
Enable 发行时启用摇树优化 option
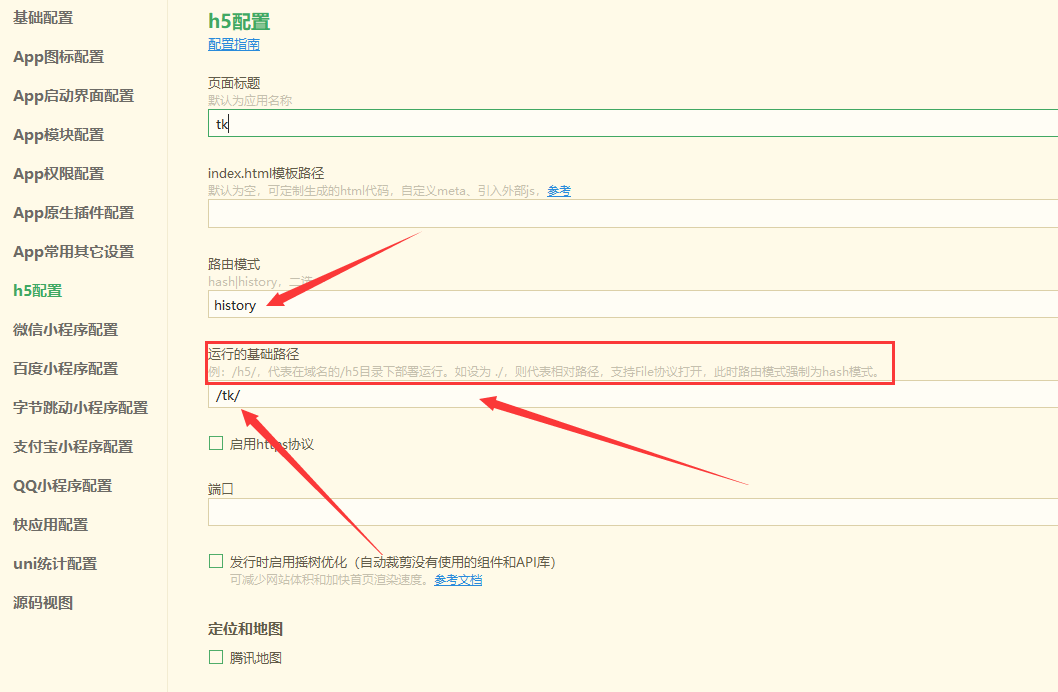pyautogui.click(x=215, y=561)
